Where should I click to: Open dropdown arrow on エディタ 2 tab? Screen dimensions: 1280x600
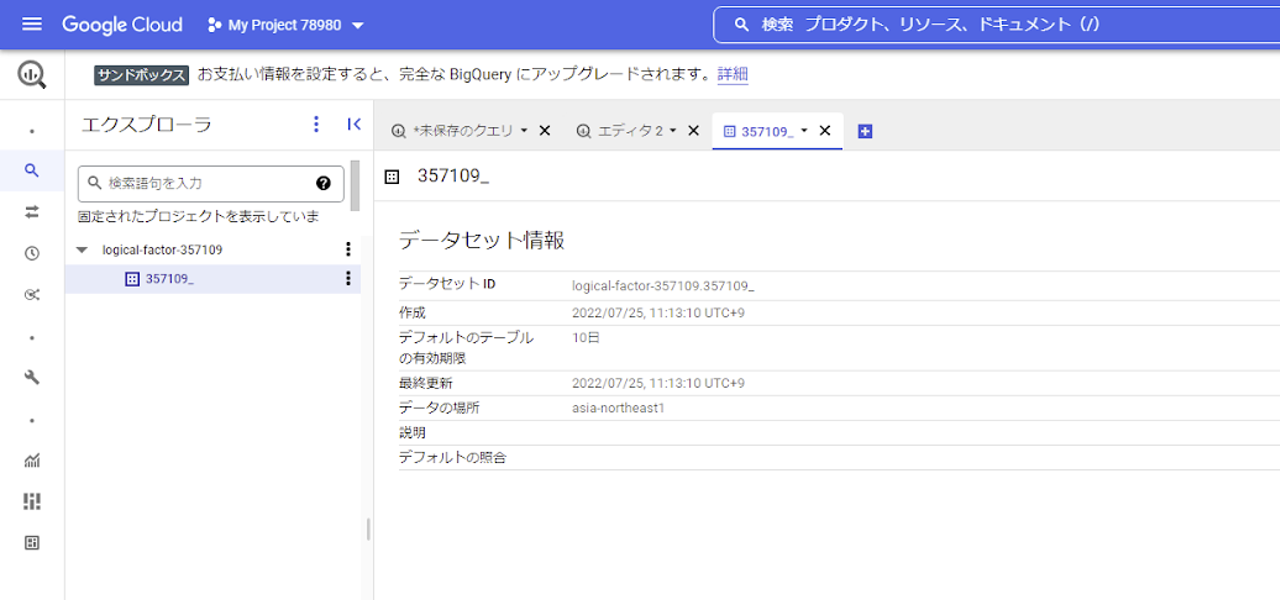click(x=673, y=131)
